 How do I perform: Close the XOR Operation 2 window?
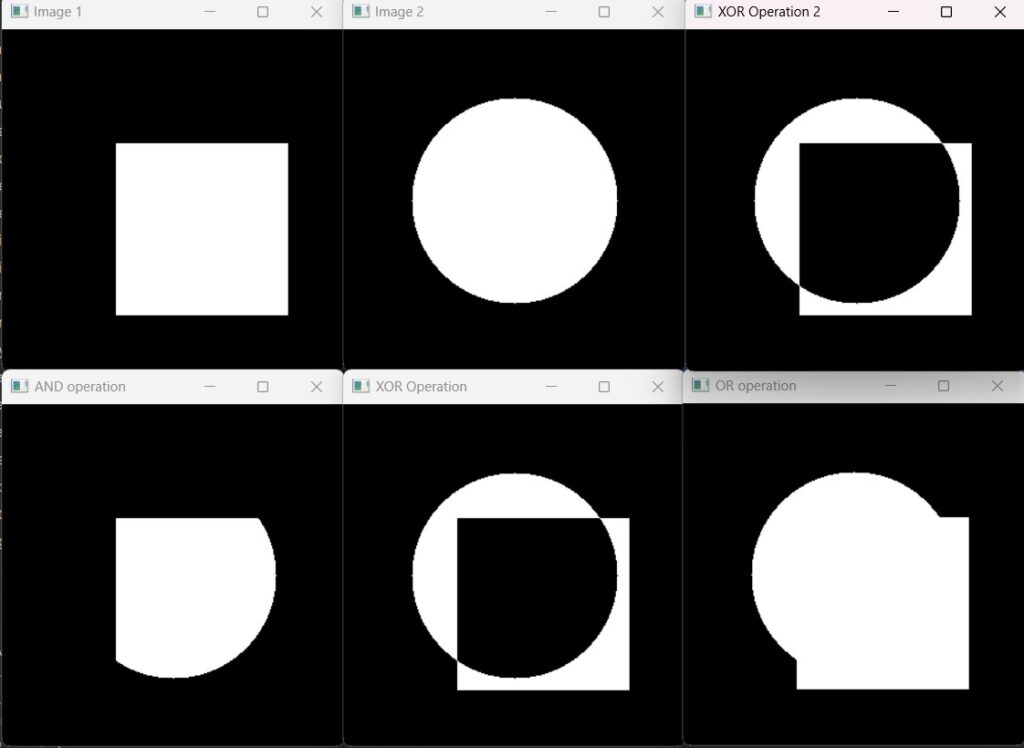(1000, 12)
